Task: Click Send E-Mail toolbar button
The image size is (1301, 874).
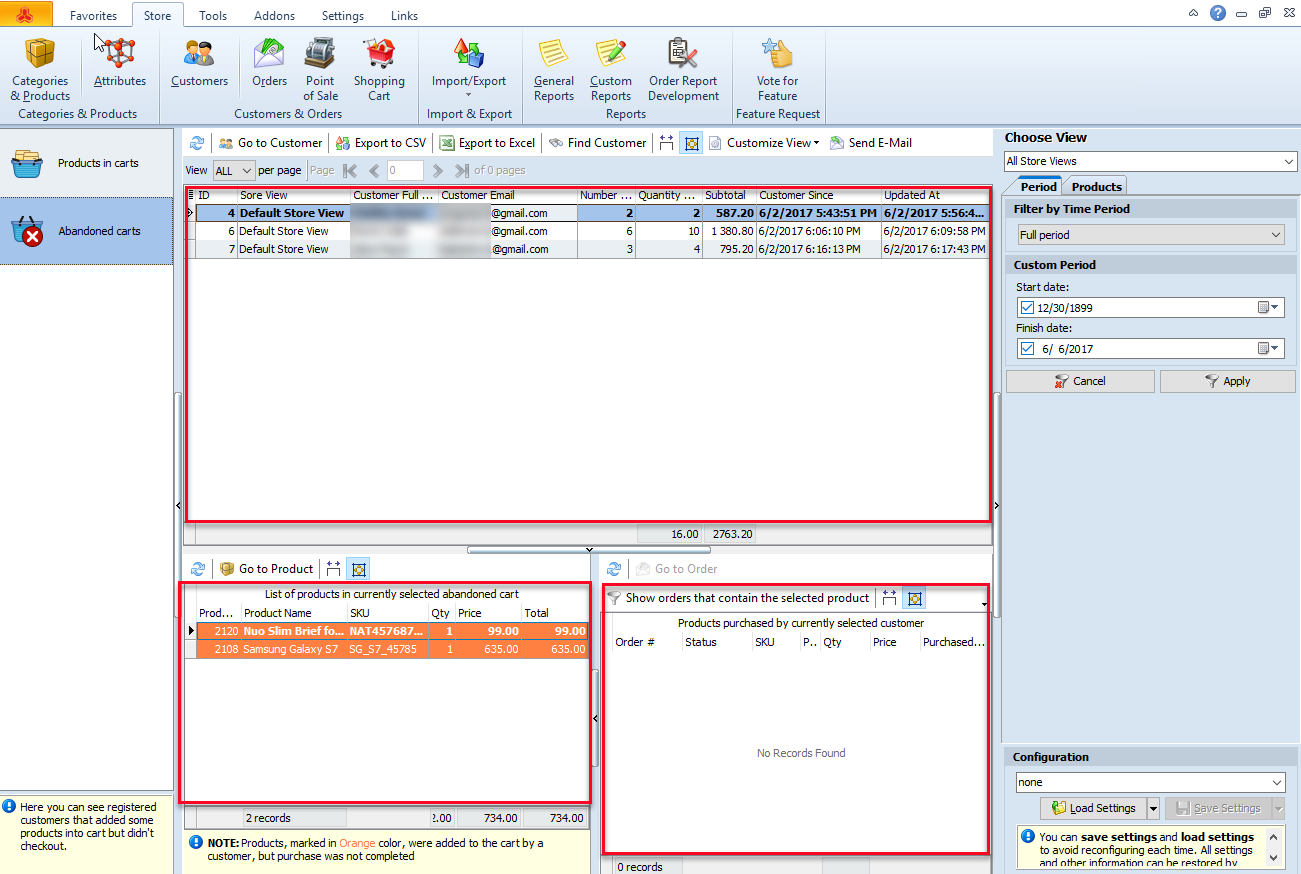Action: [x=870, y=143]
